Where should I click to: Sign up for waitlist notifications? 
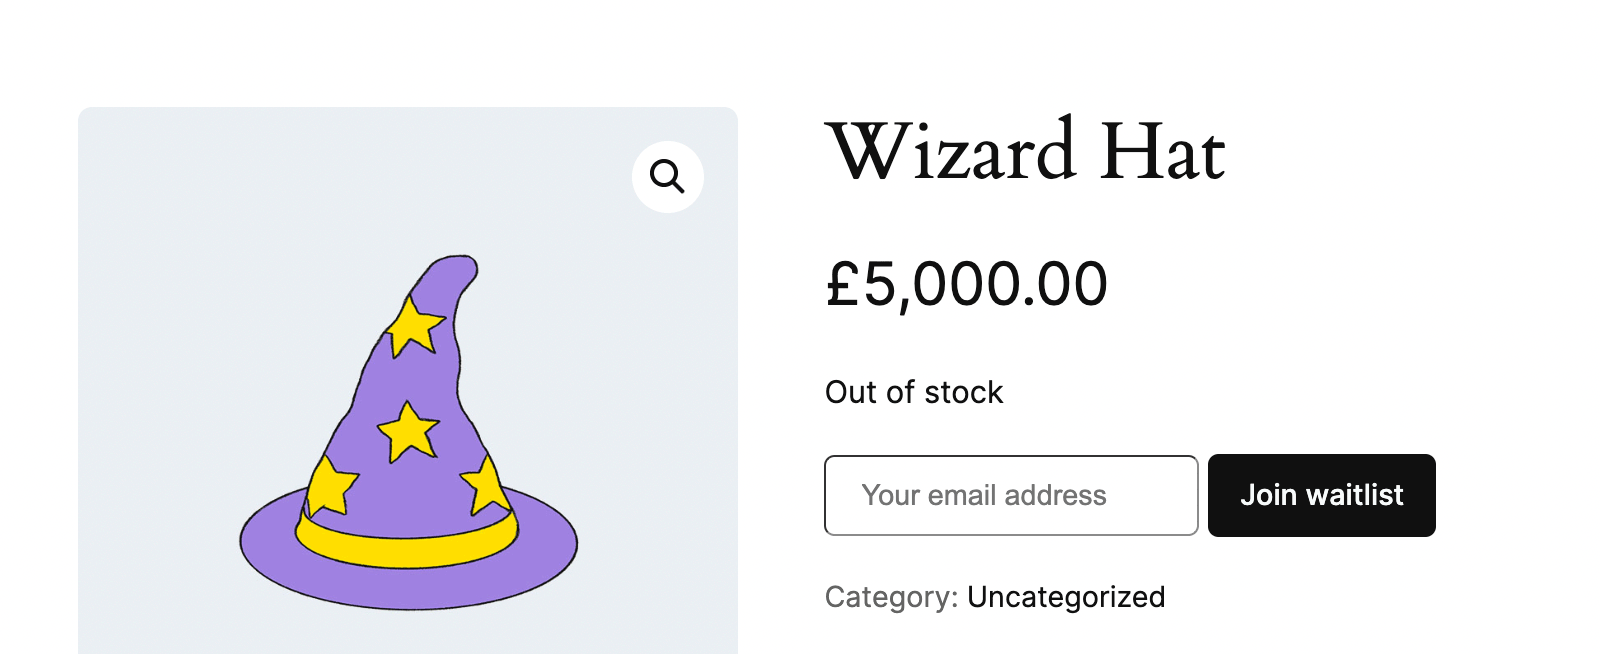[x=1322, y=495]
